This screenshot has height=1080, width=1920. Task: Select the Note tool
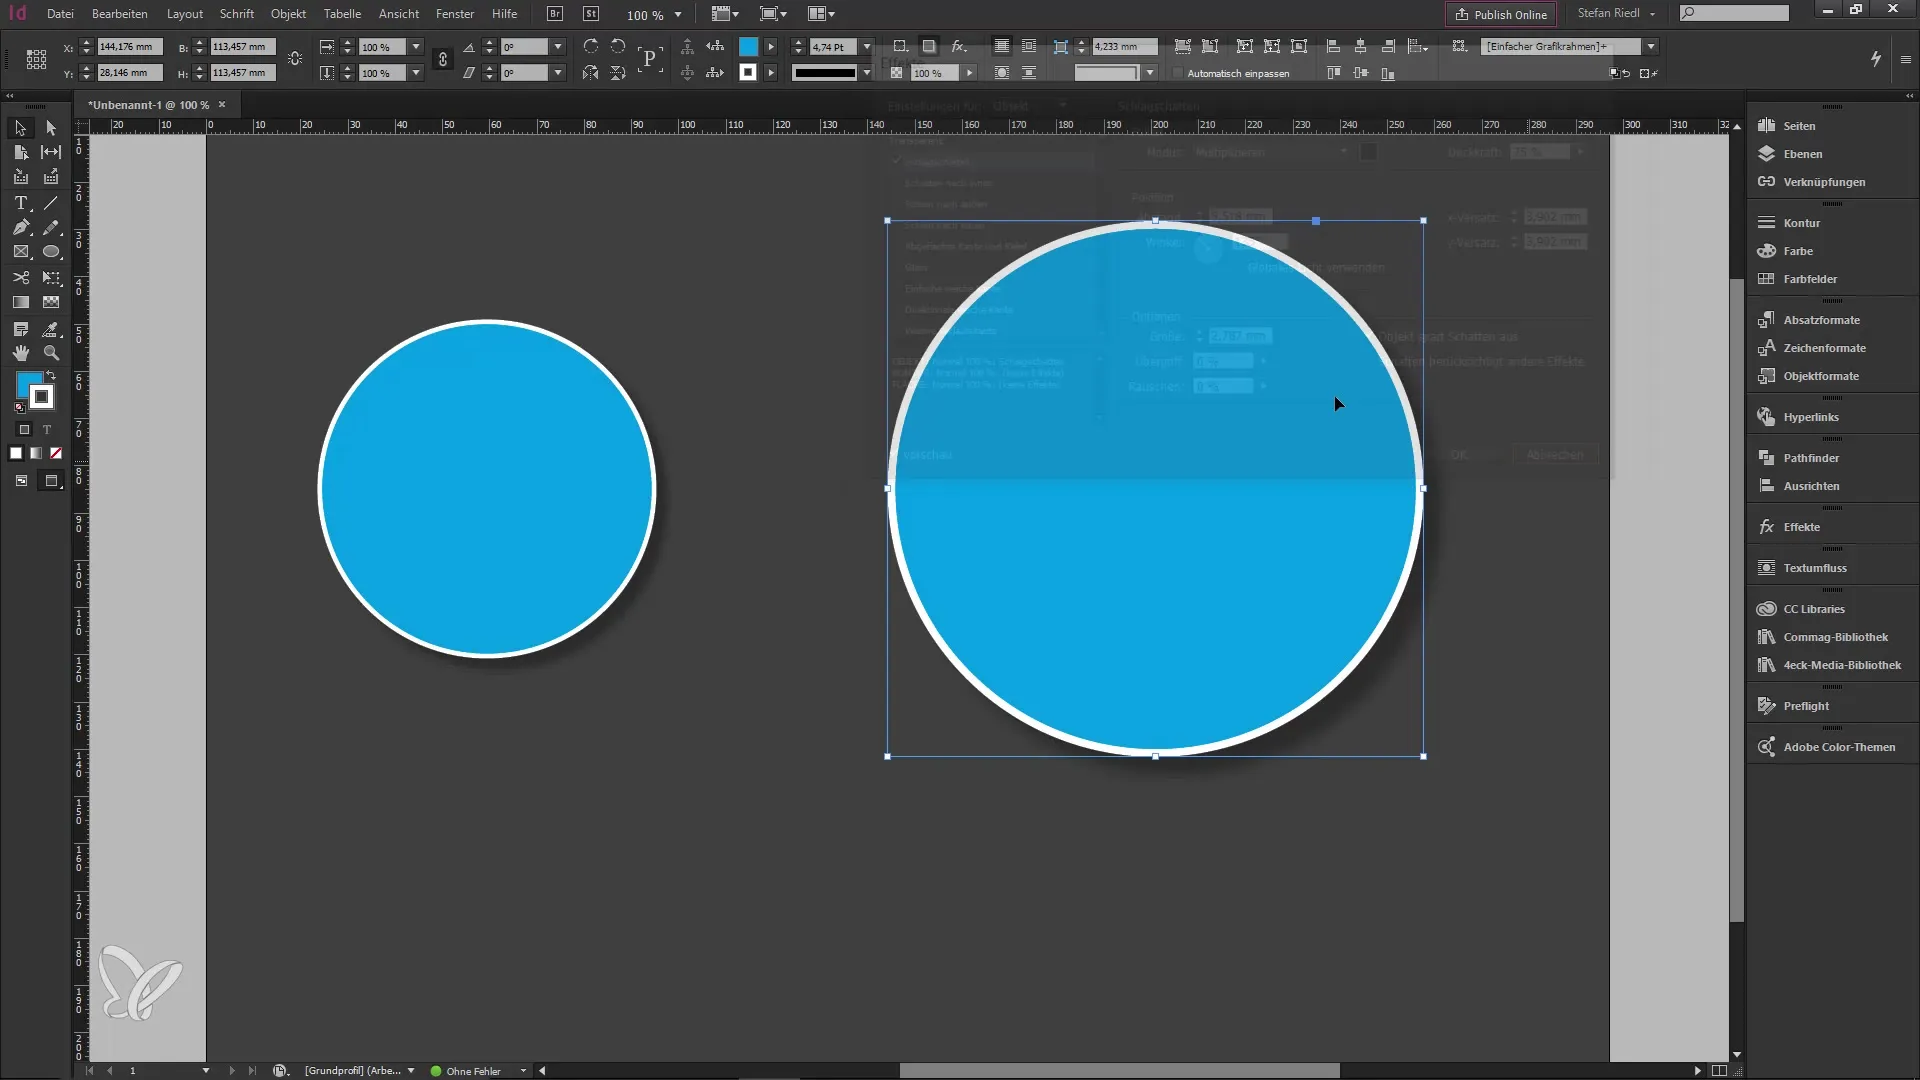(x=20, y=329)
